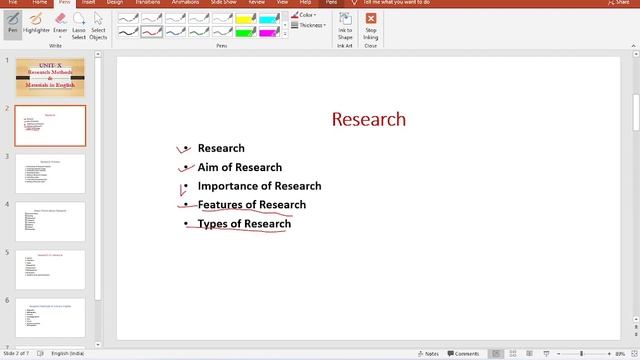Viewport: 640px width, 360px height.
Task: Select the green highlighter pen
Action: (x=246, y=32)
